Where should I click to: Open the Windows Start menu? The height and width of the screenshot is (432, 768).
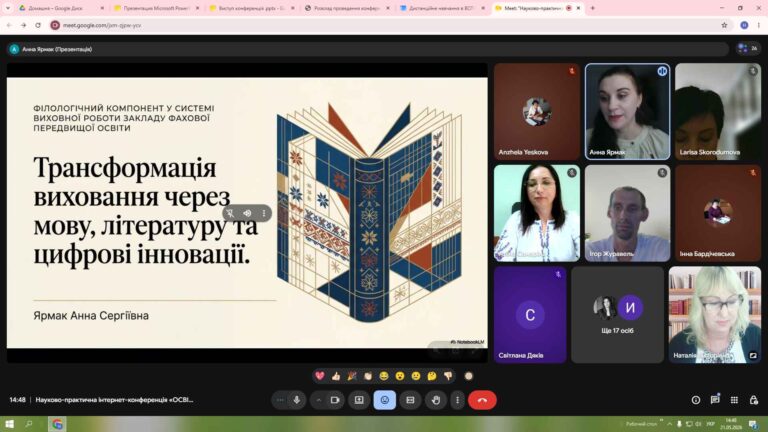[9, 424]
